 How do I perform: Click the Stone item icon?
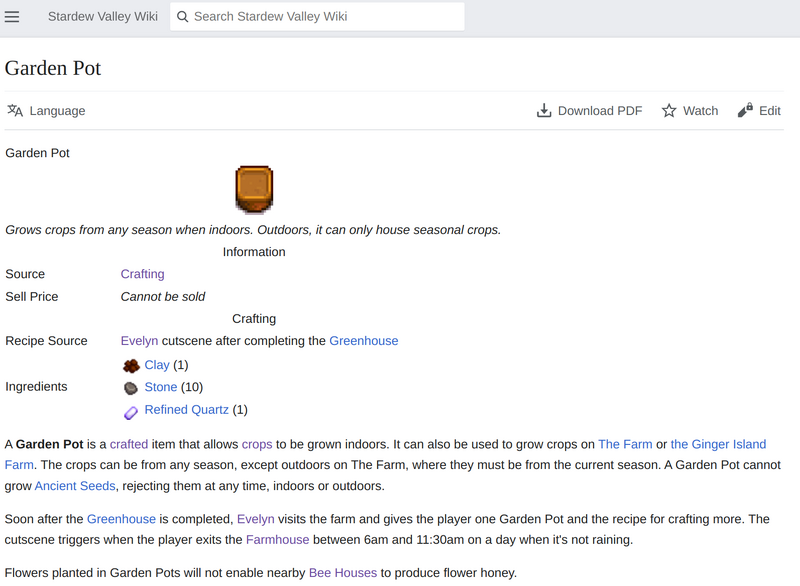(x=131, y=388)
